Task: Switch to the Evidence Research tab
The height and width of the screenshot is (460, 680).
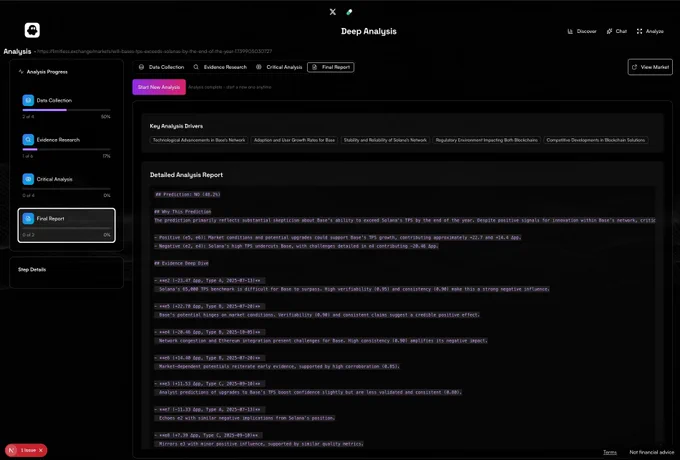Action: pyautogui.click(x=220, y=67)
